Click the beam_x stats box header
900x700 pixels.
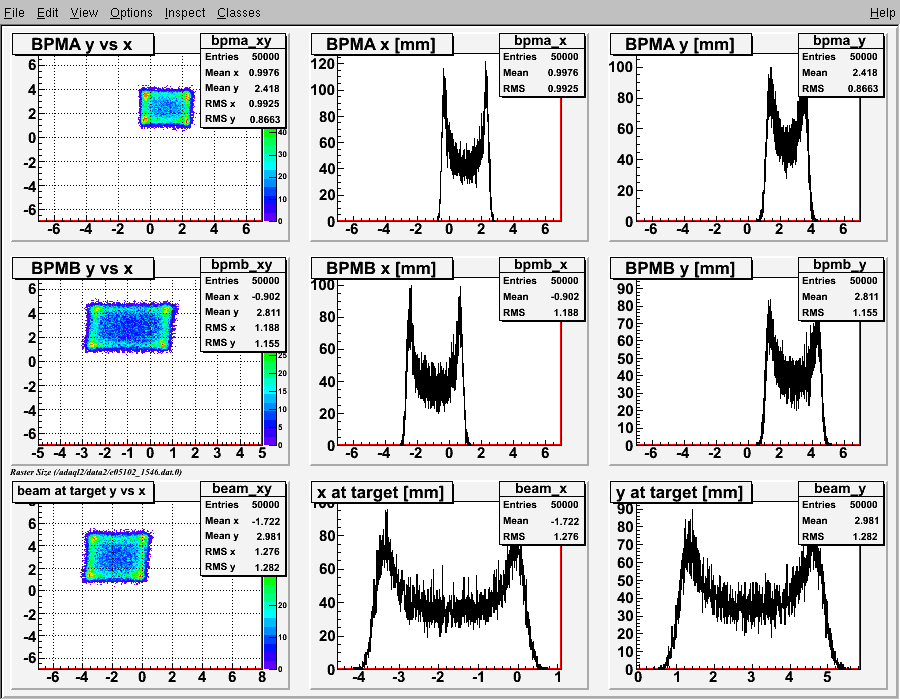[542, 488]
